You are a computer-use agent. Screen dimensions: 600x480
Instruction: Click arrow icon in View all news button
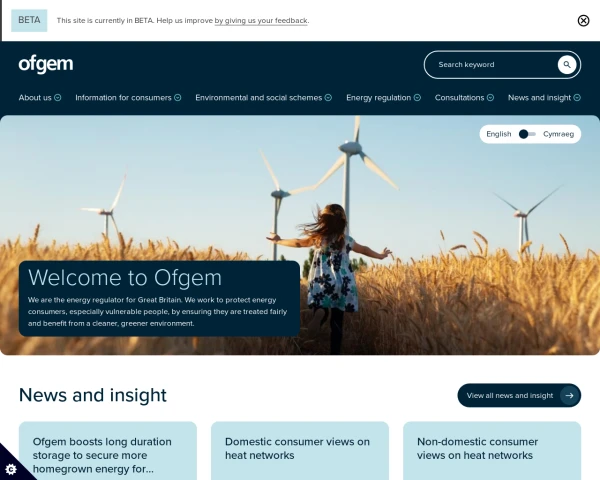click(569, 395)
